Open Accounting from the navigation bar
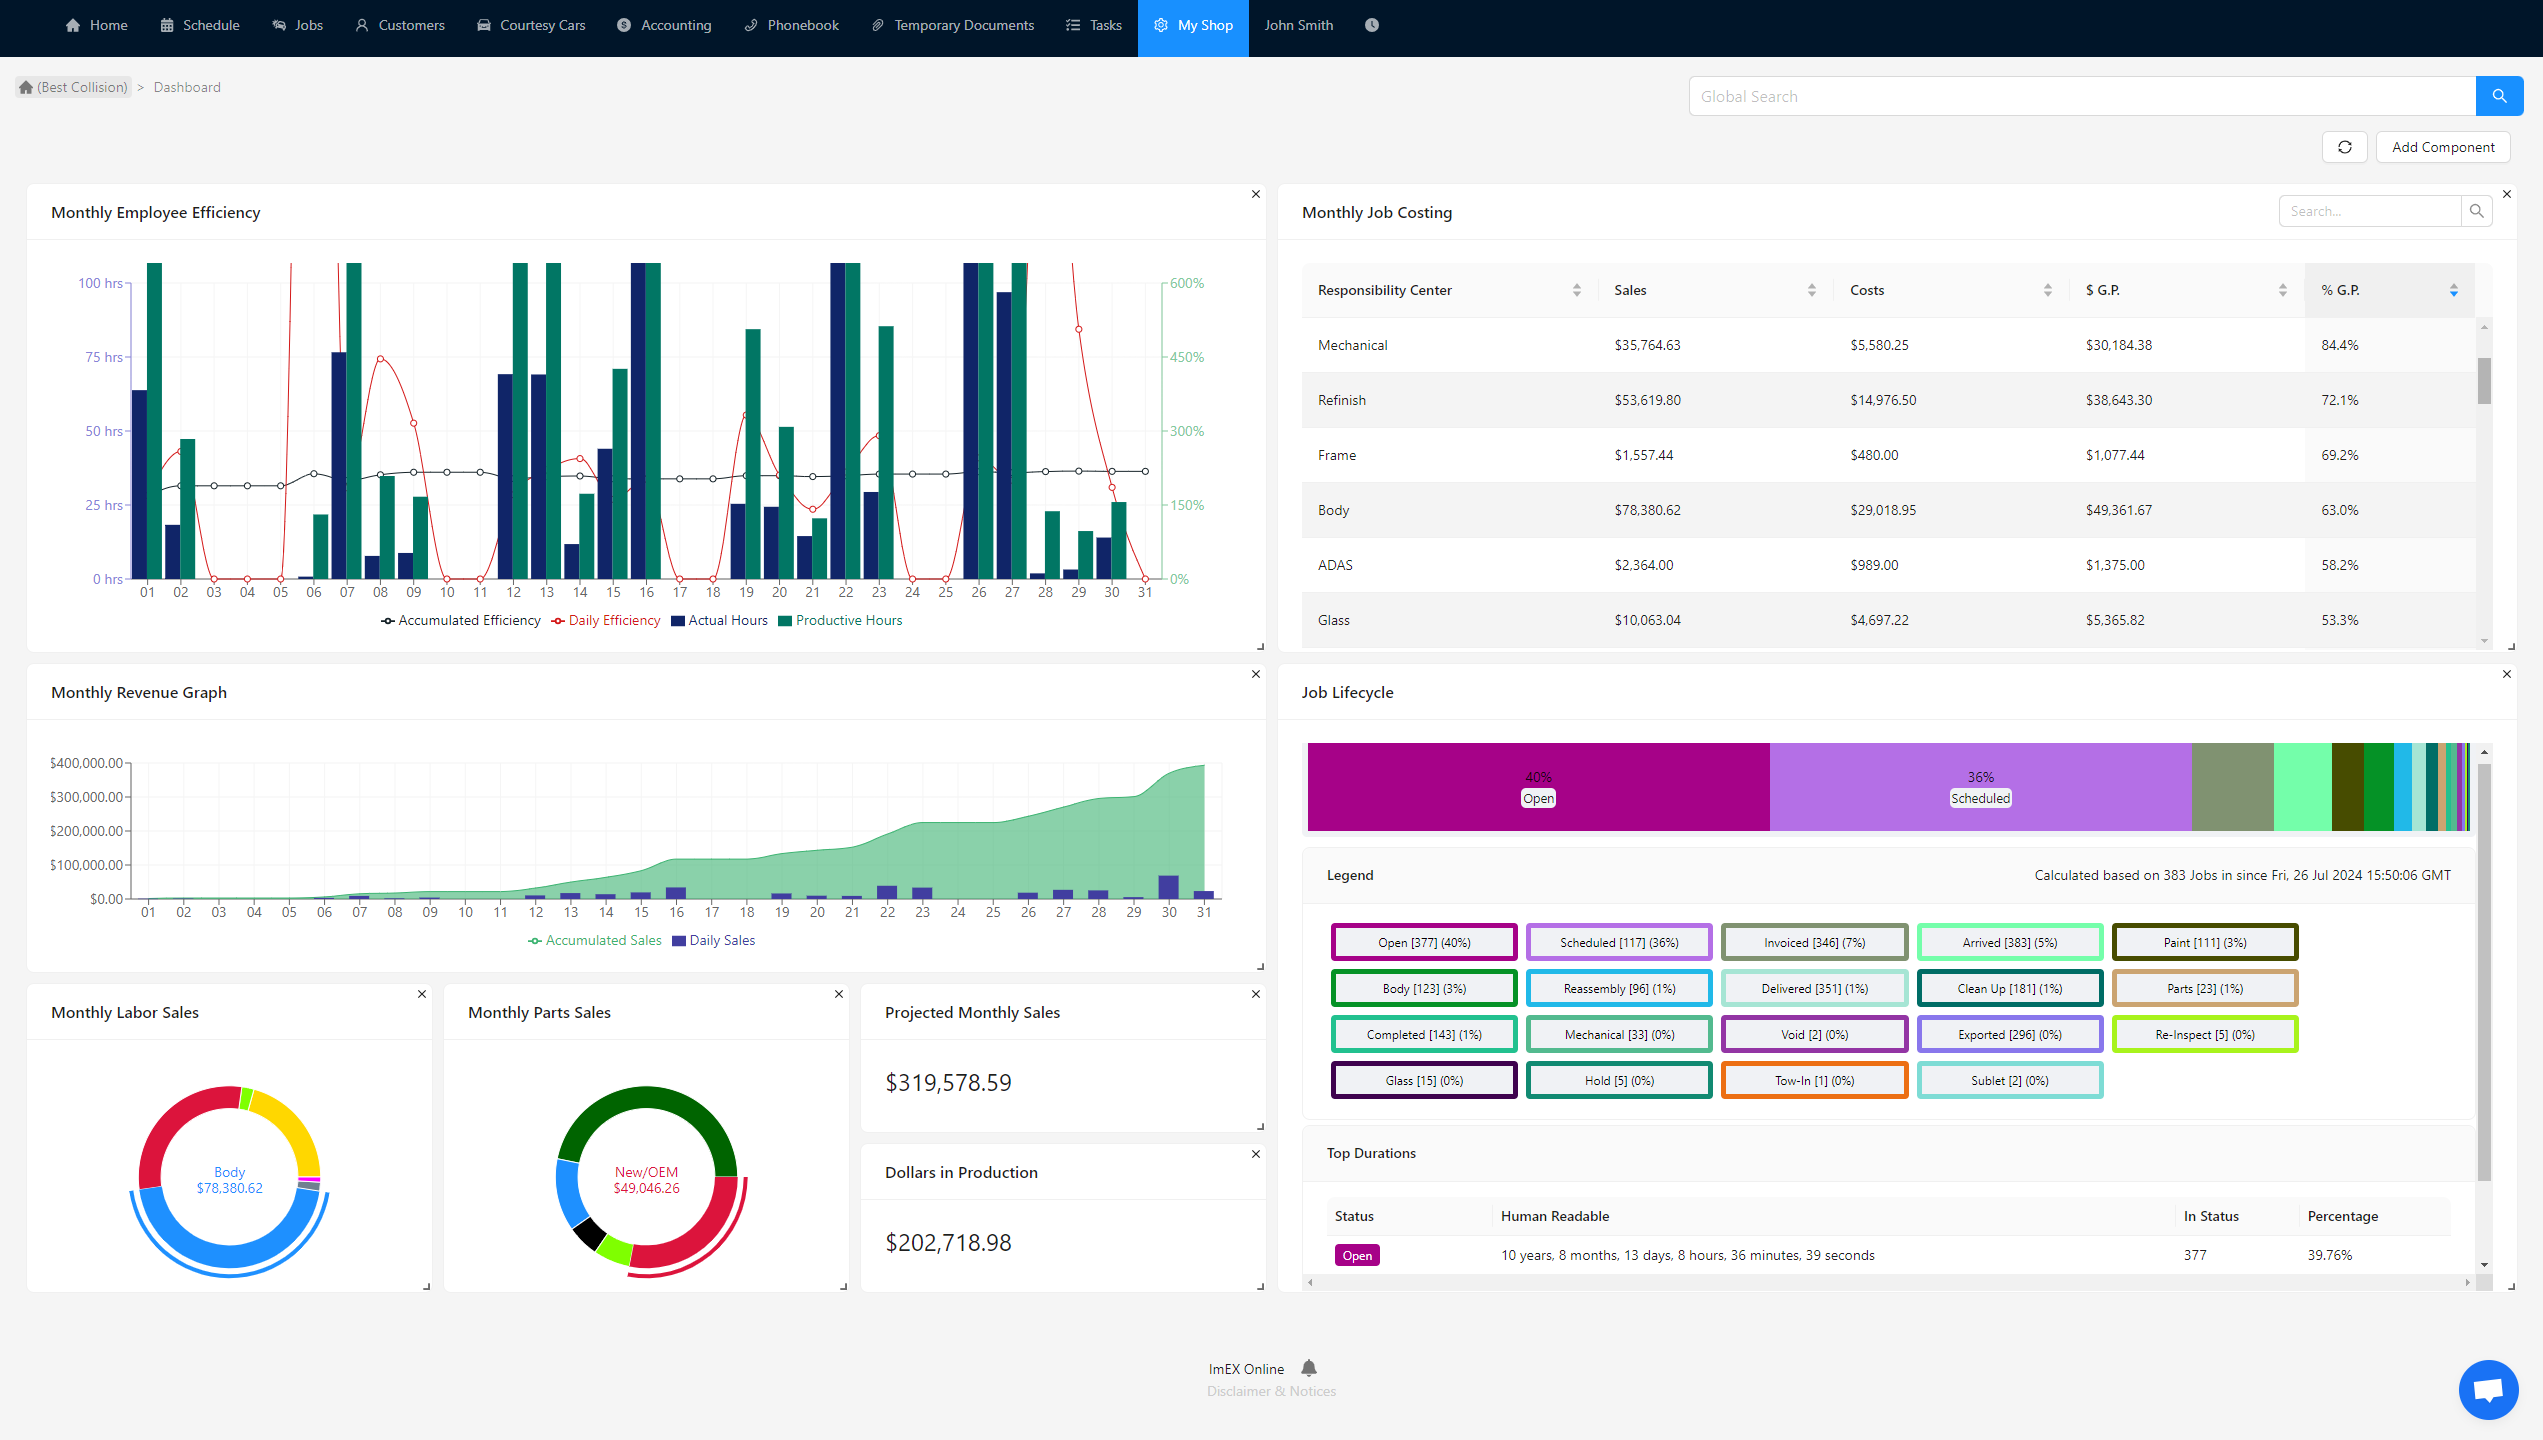The height and width of the screenshot is (1440, 2543). click(663, 25)
